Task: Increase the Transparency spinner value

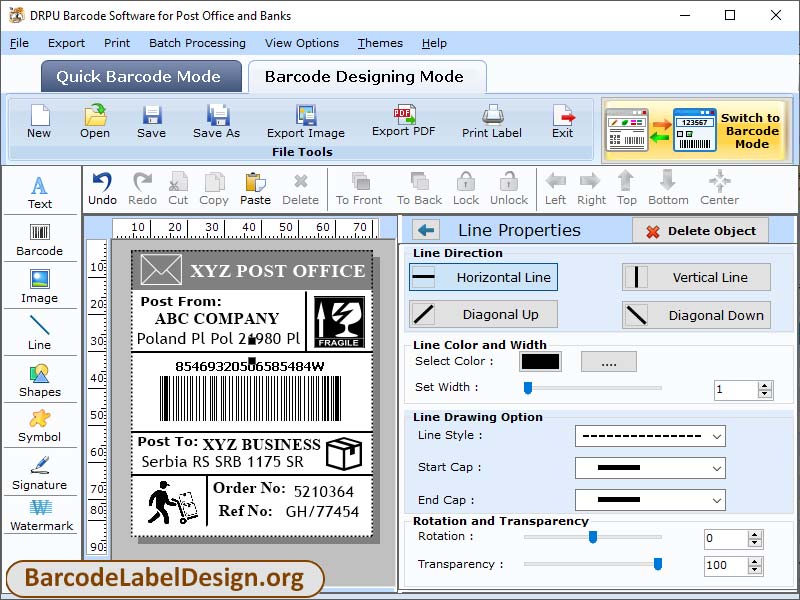Action: (755, 561)
